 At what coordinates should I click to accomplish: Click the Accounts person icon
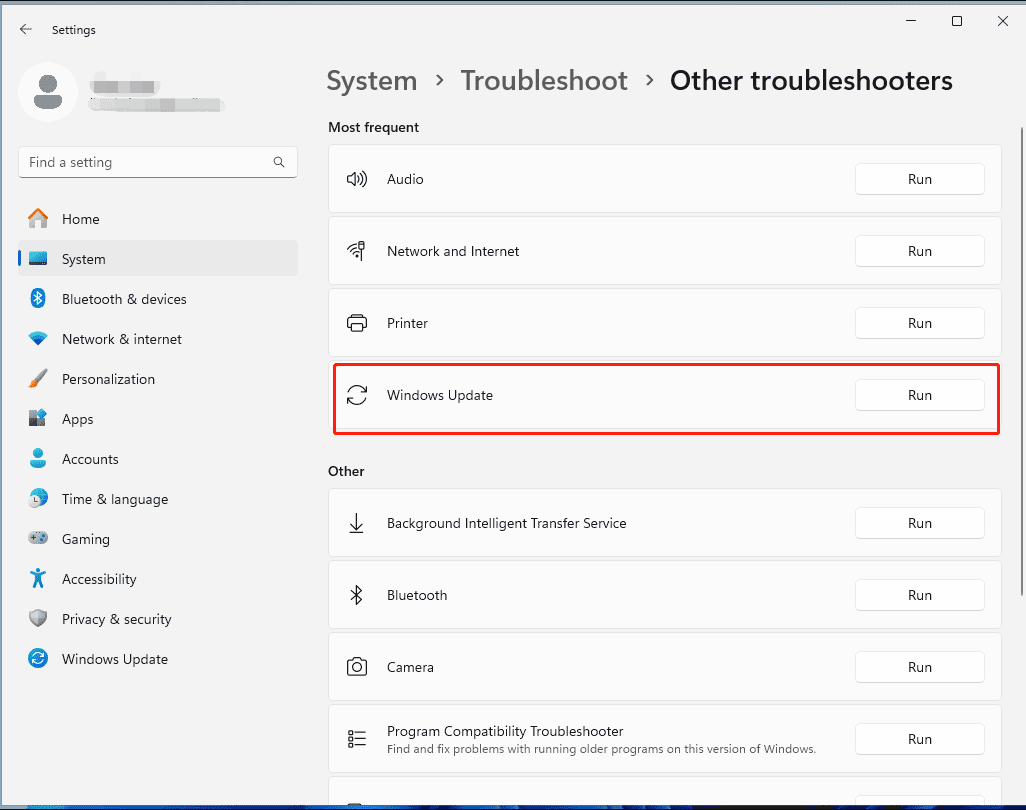point(38,459)
